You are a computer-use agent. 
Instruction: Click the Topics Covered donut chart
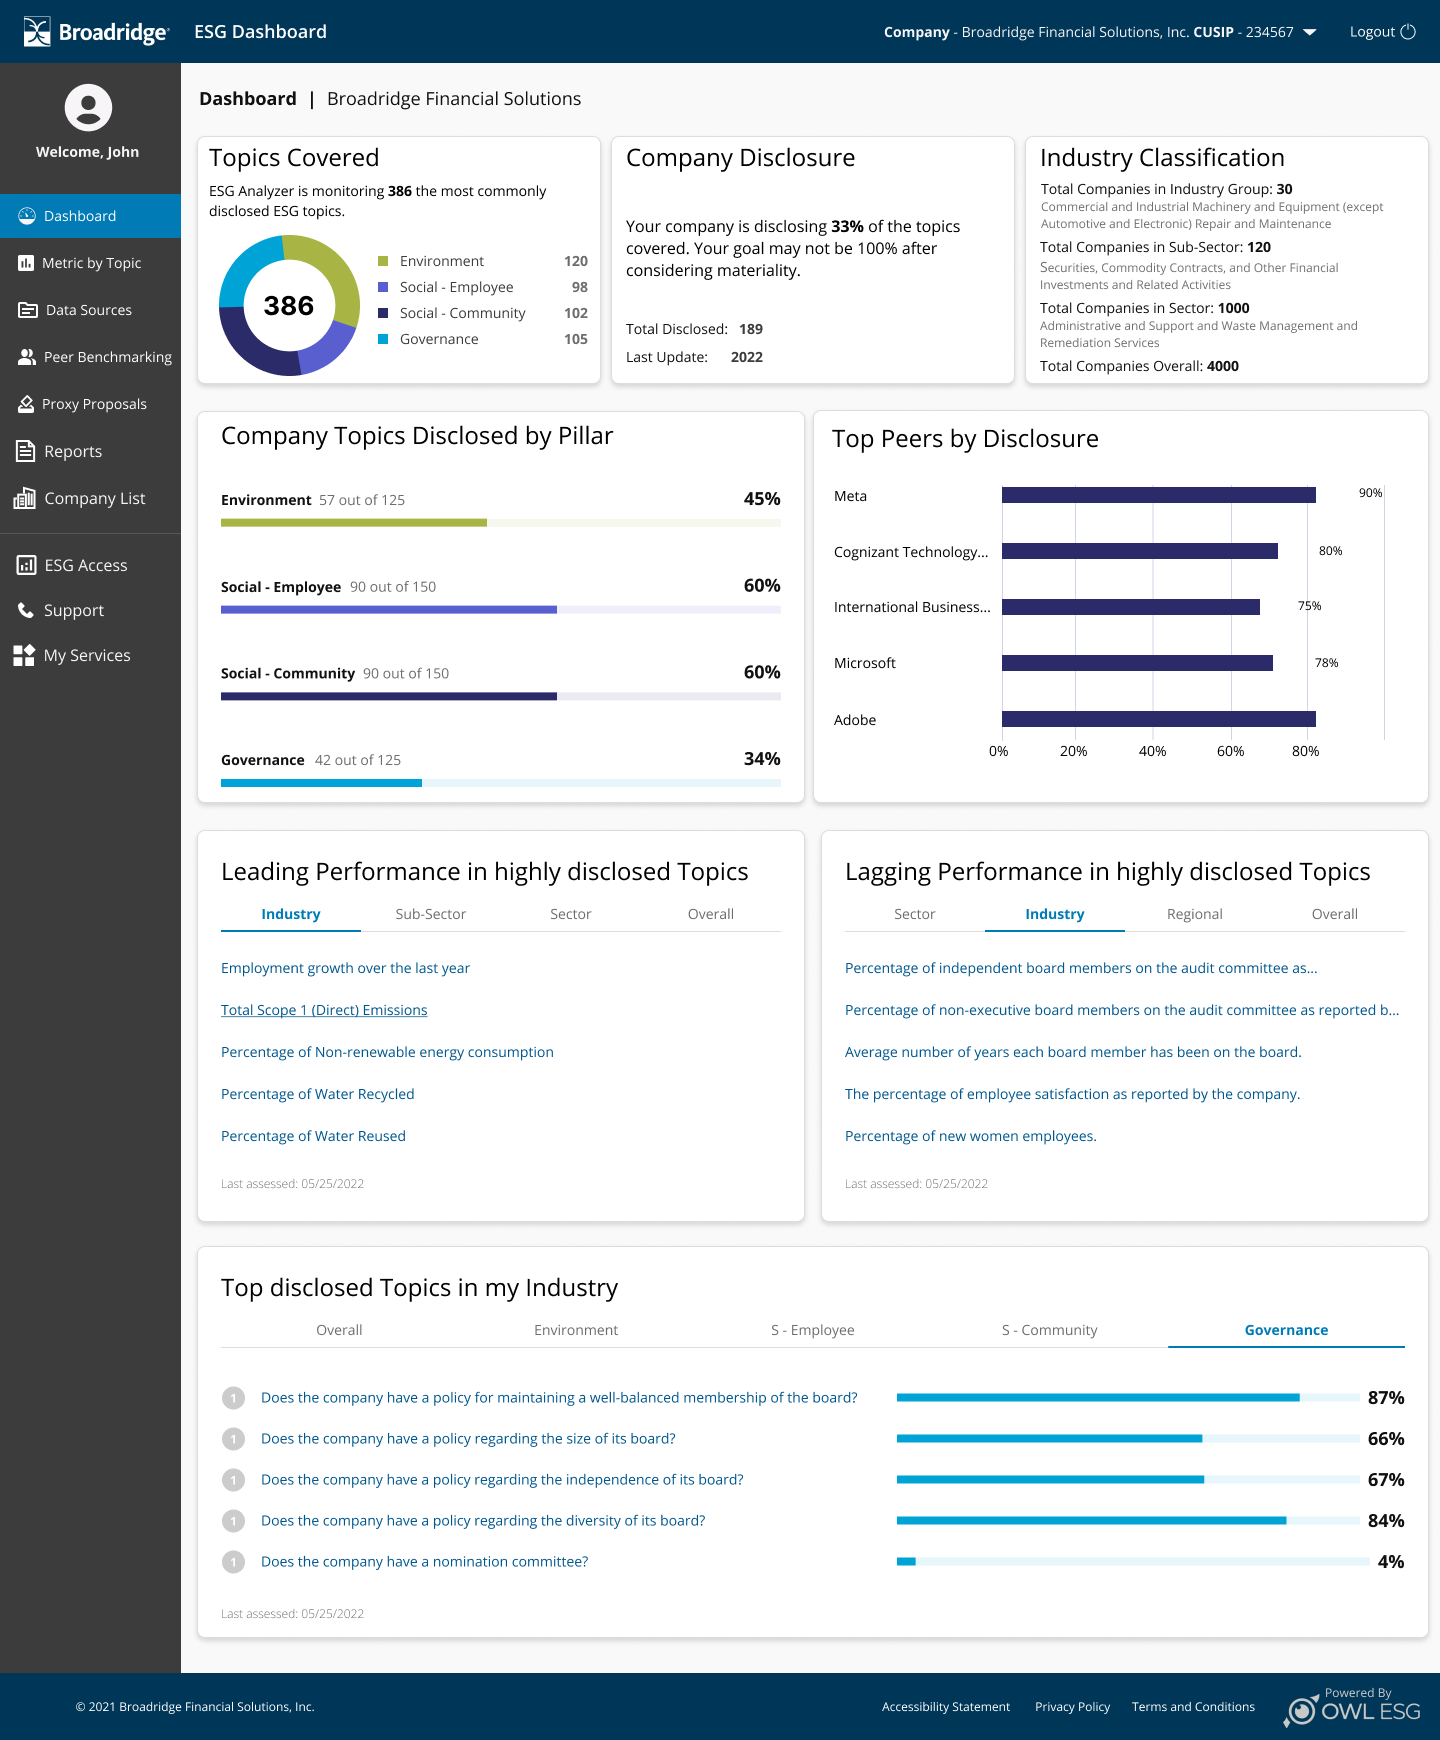point(289,305)
